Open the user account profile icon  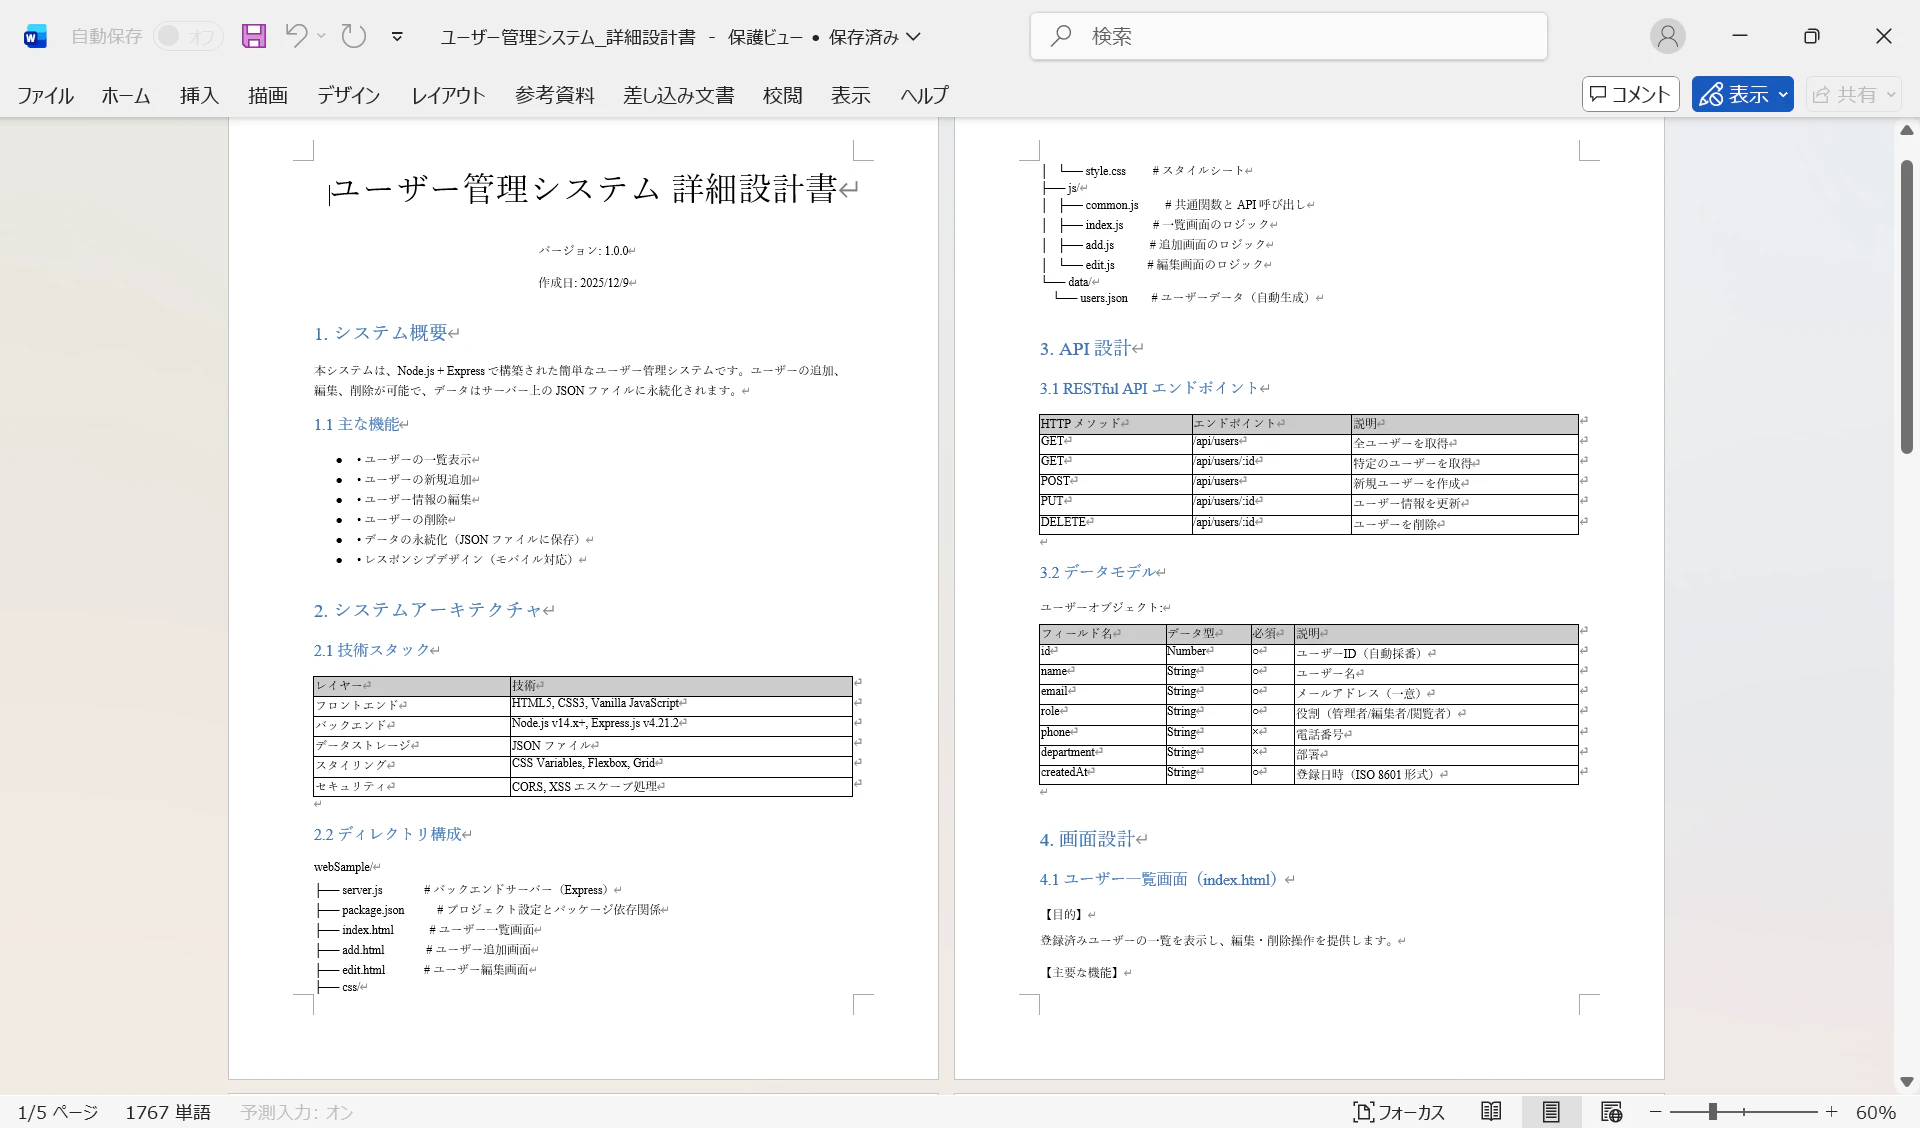1667,36
